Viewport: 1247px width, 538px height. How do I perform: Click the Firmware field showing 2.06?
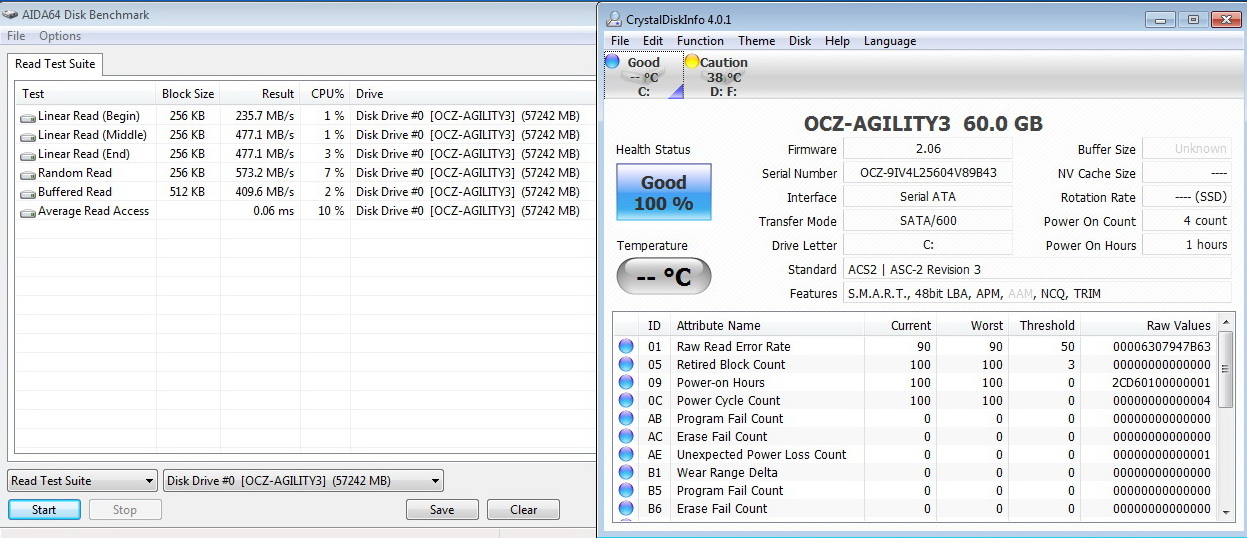click(x=928, y=149)
